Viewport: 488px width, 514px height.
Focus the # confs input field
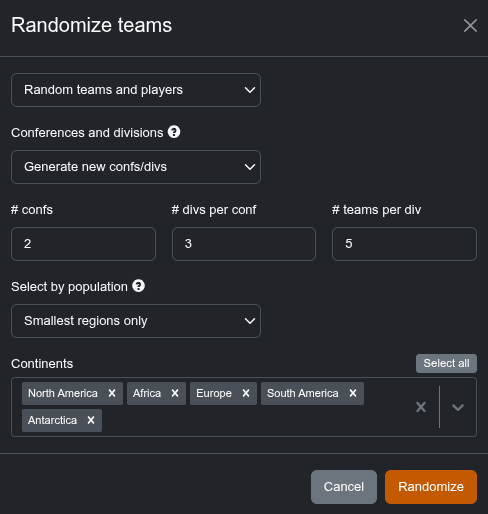tap(83, 244)
